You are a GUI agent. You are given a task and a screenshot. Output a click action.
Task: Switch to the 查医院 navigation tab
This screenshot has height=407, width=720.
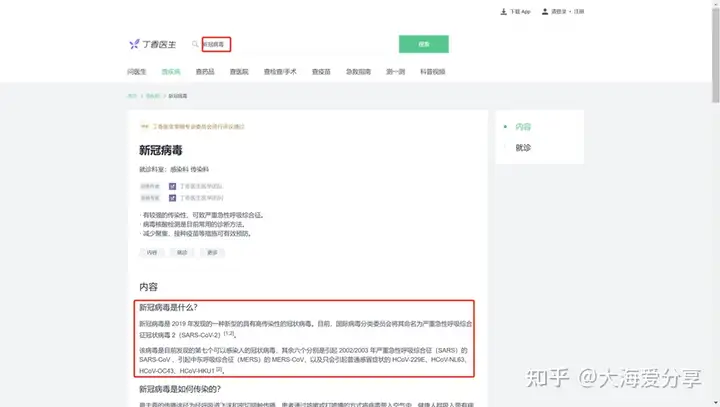pos(239,72)
